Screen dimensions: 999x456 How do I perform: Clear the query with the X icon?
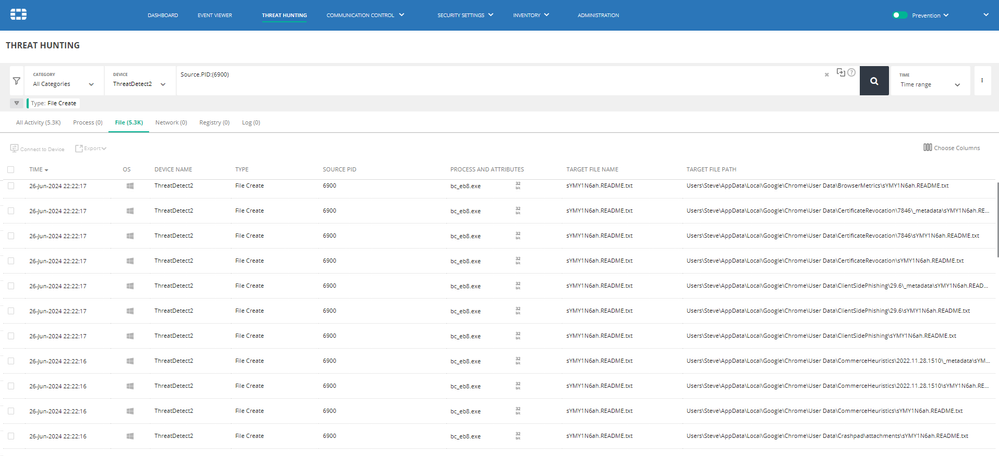[x=826, y=74]
